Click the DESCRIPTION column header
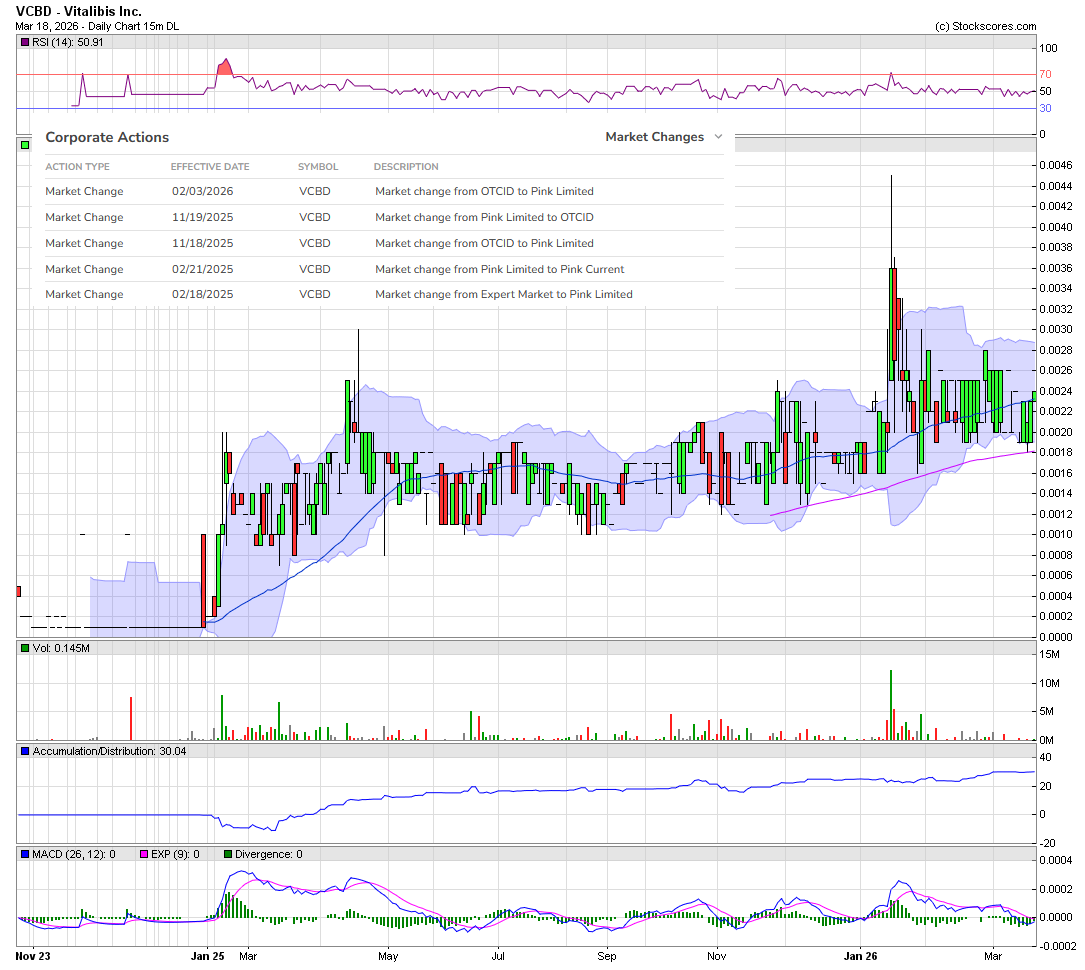Screen dimensions: 1085x970 [x=406, y=167]
